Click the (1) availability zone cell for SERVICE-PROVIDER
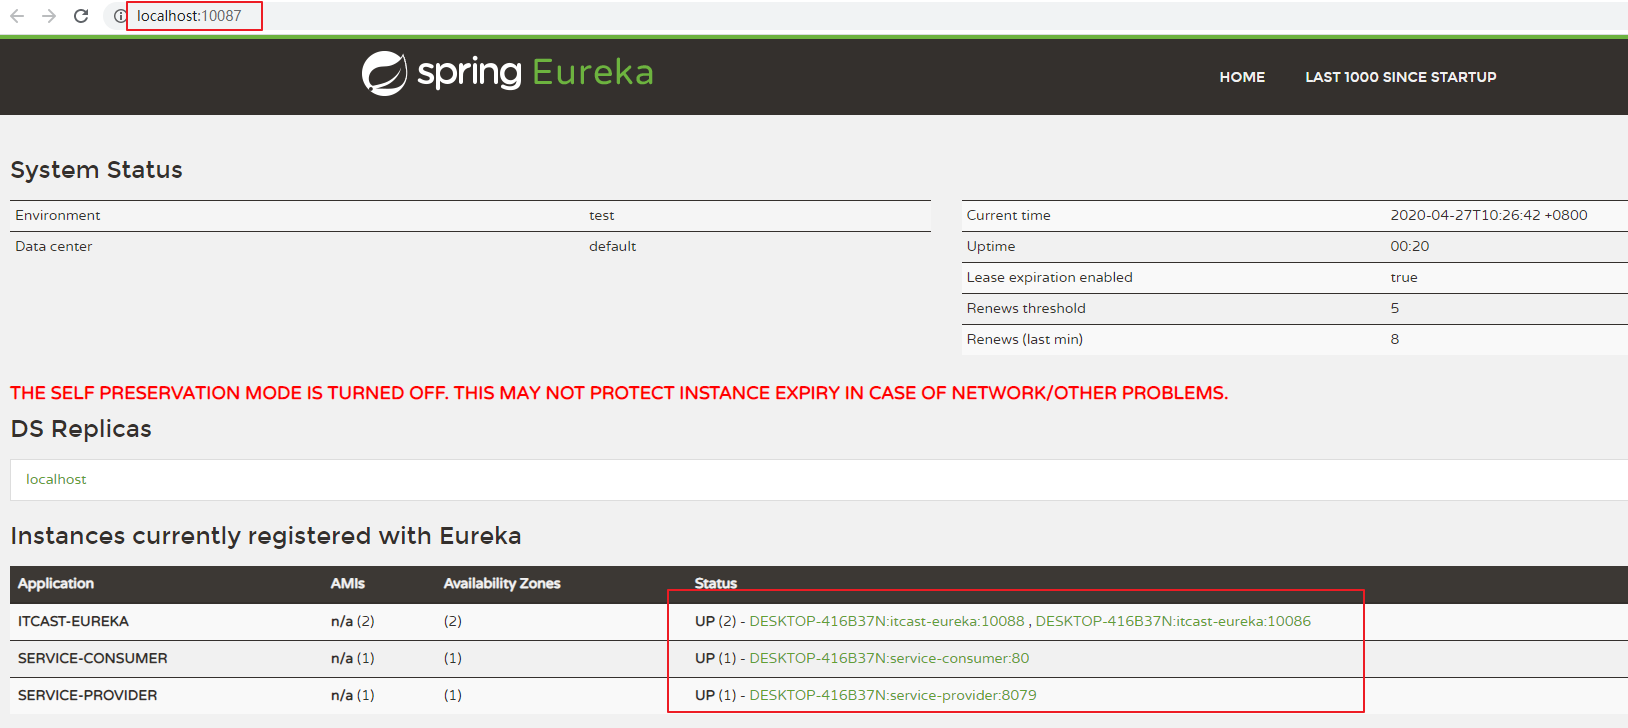This screenshot has height=728, width=1628. point(453,695)
